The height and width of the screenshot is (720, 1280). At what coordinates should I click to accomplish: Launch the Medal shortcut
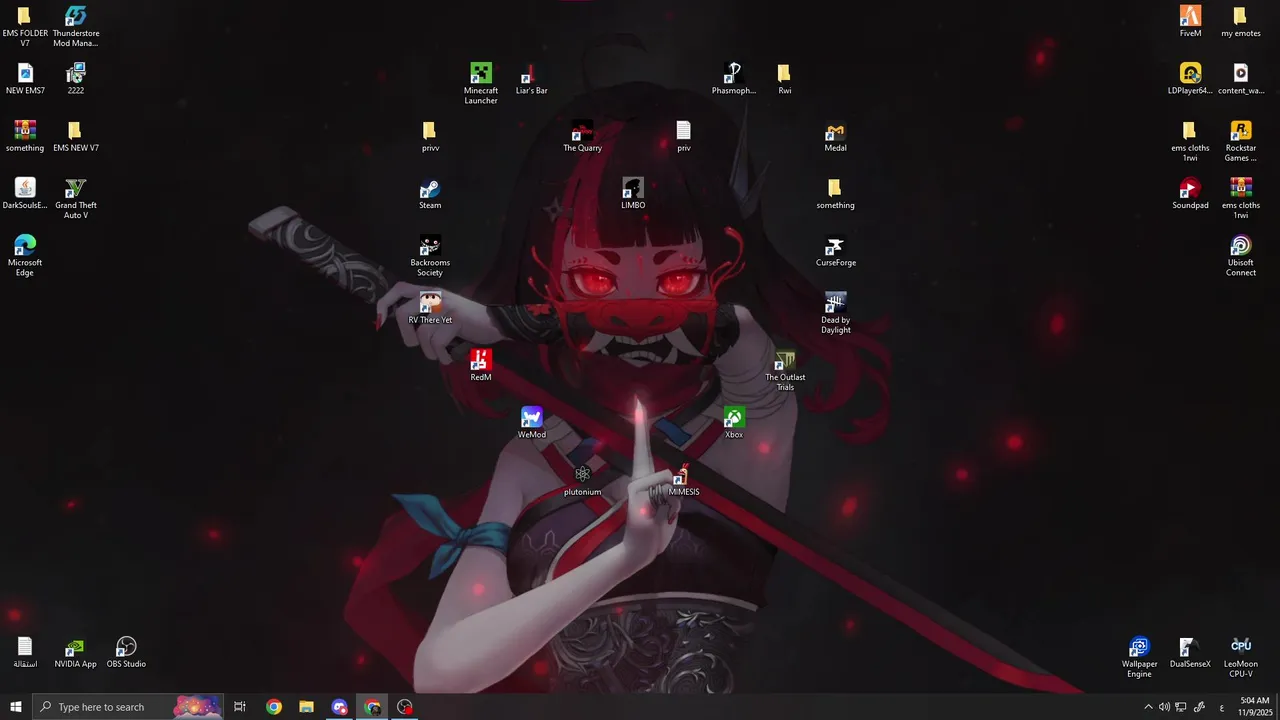coord(835,131)
